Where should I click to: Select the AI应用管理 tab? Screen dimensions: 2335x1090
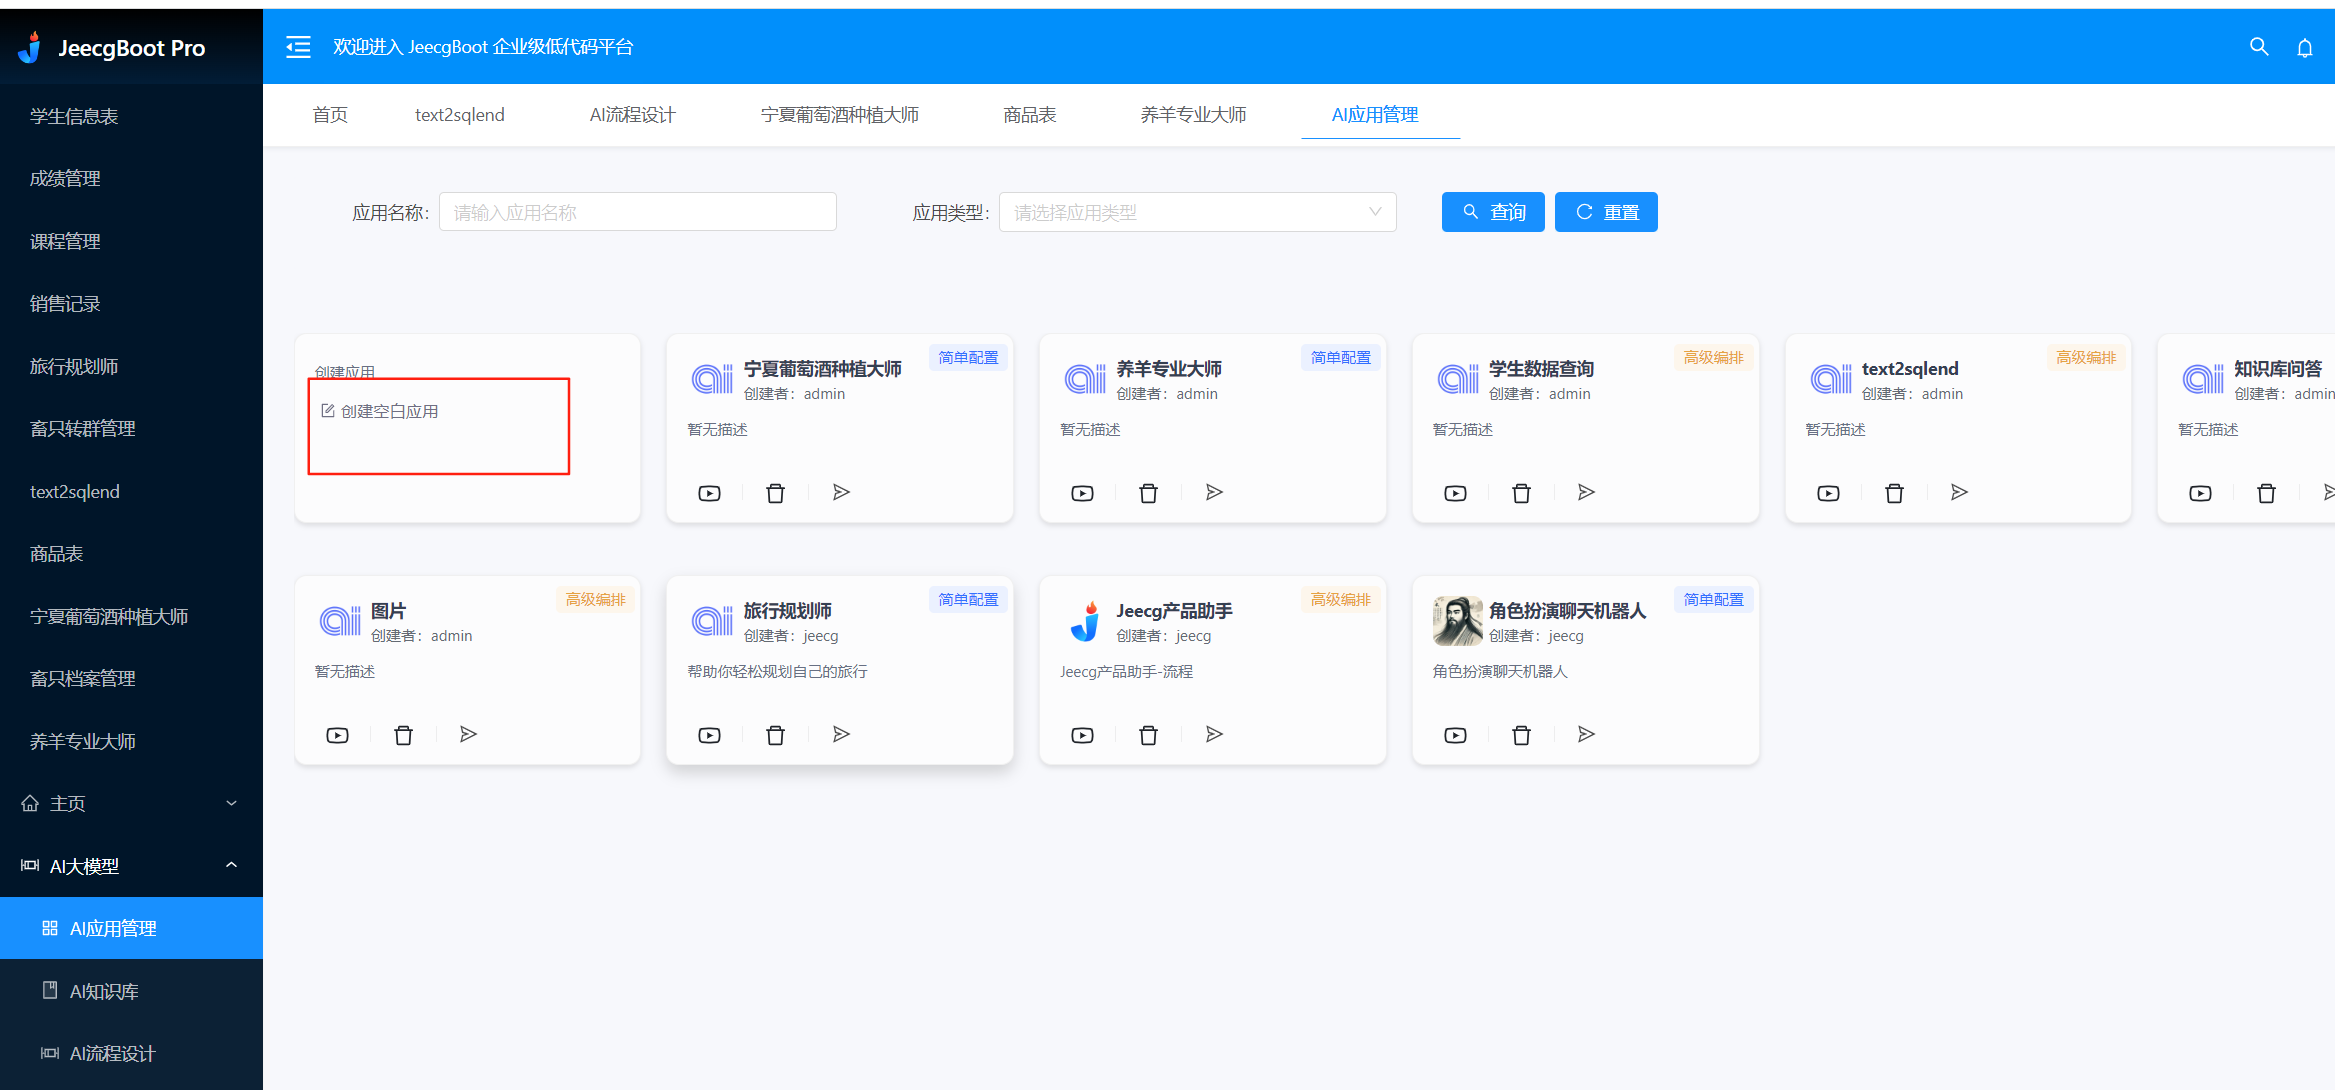1375,115
